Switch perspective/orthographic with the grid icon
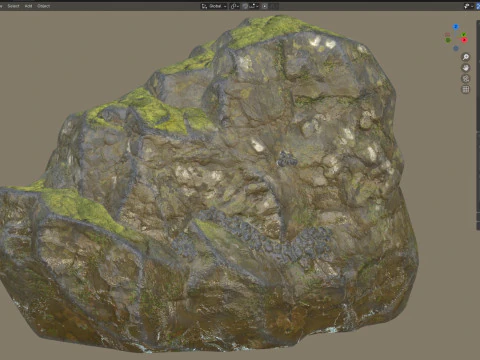Image resolution: width=480 pixels, height=360 pixels. click(466, 89)
